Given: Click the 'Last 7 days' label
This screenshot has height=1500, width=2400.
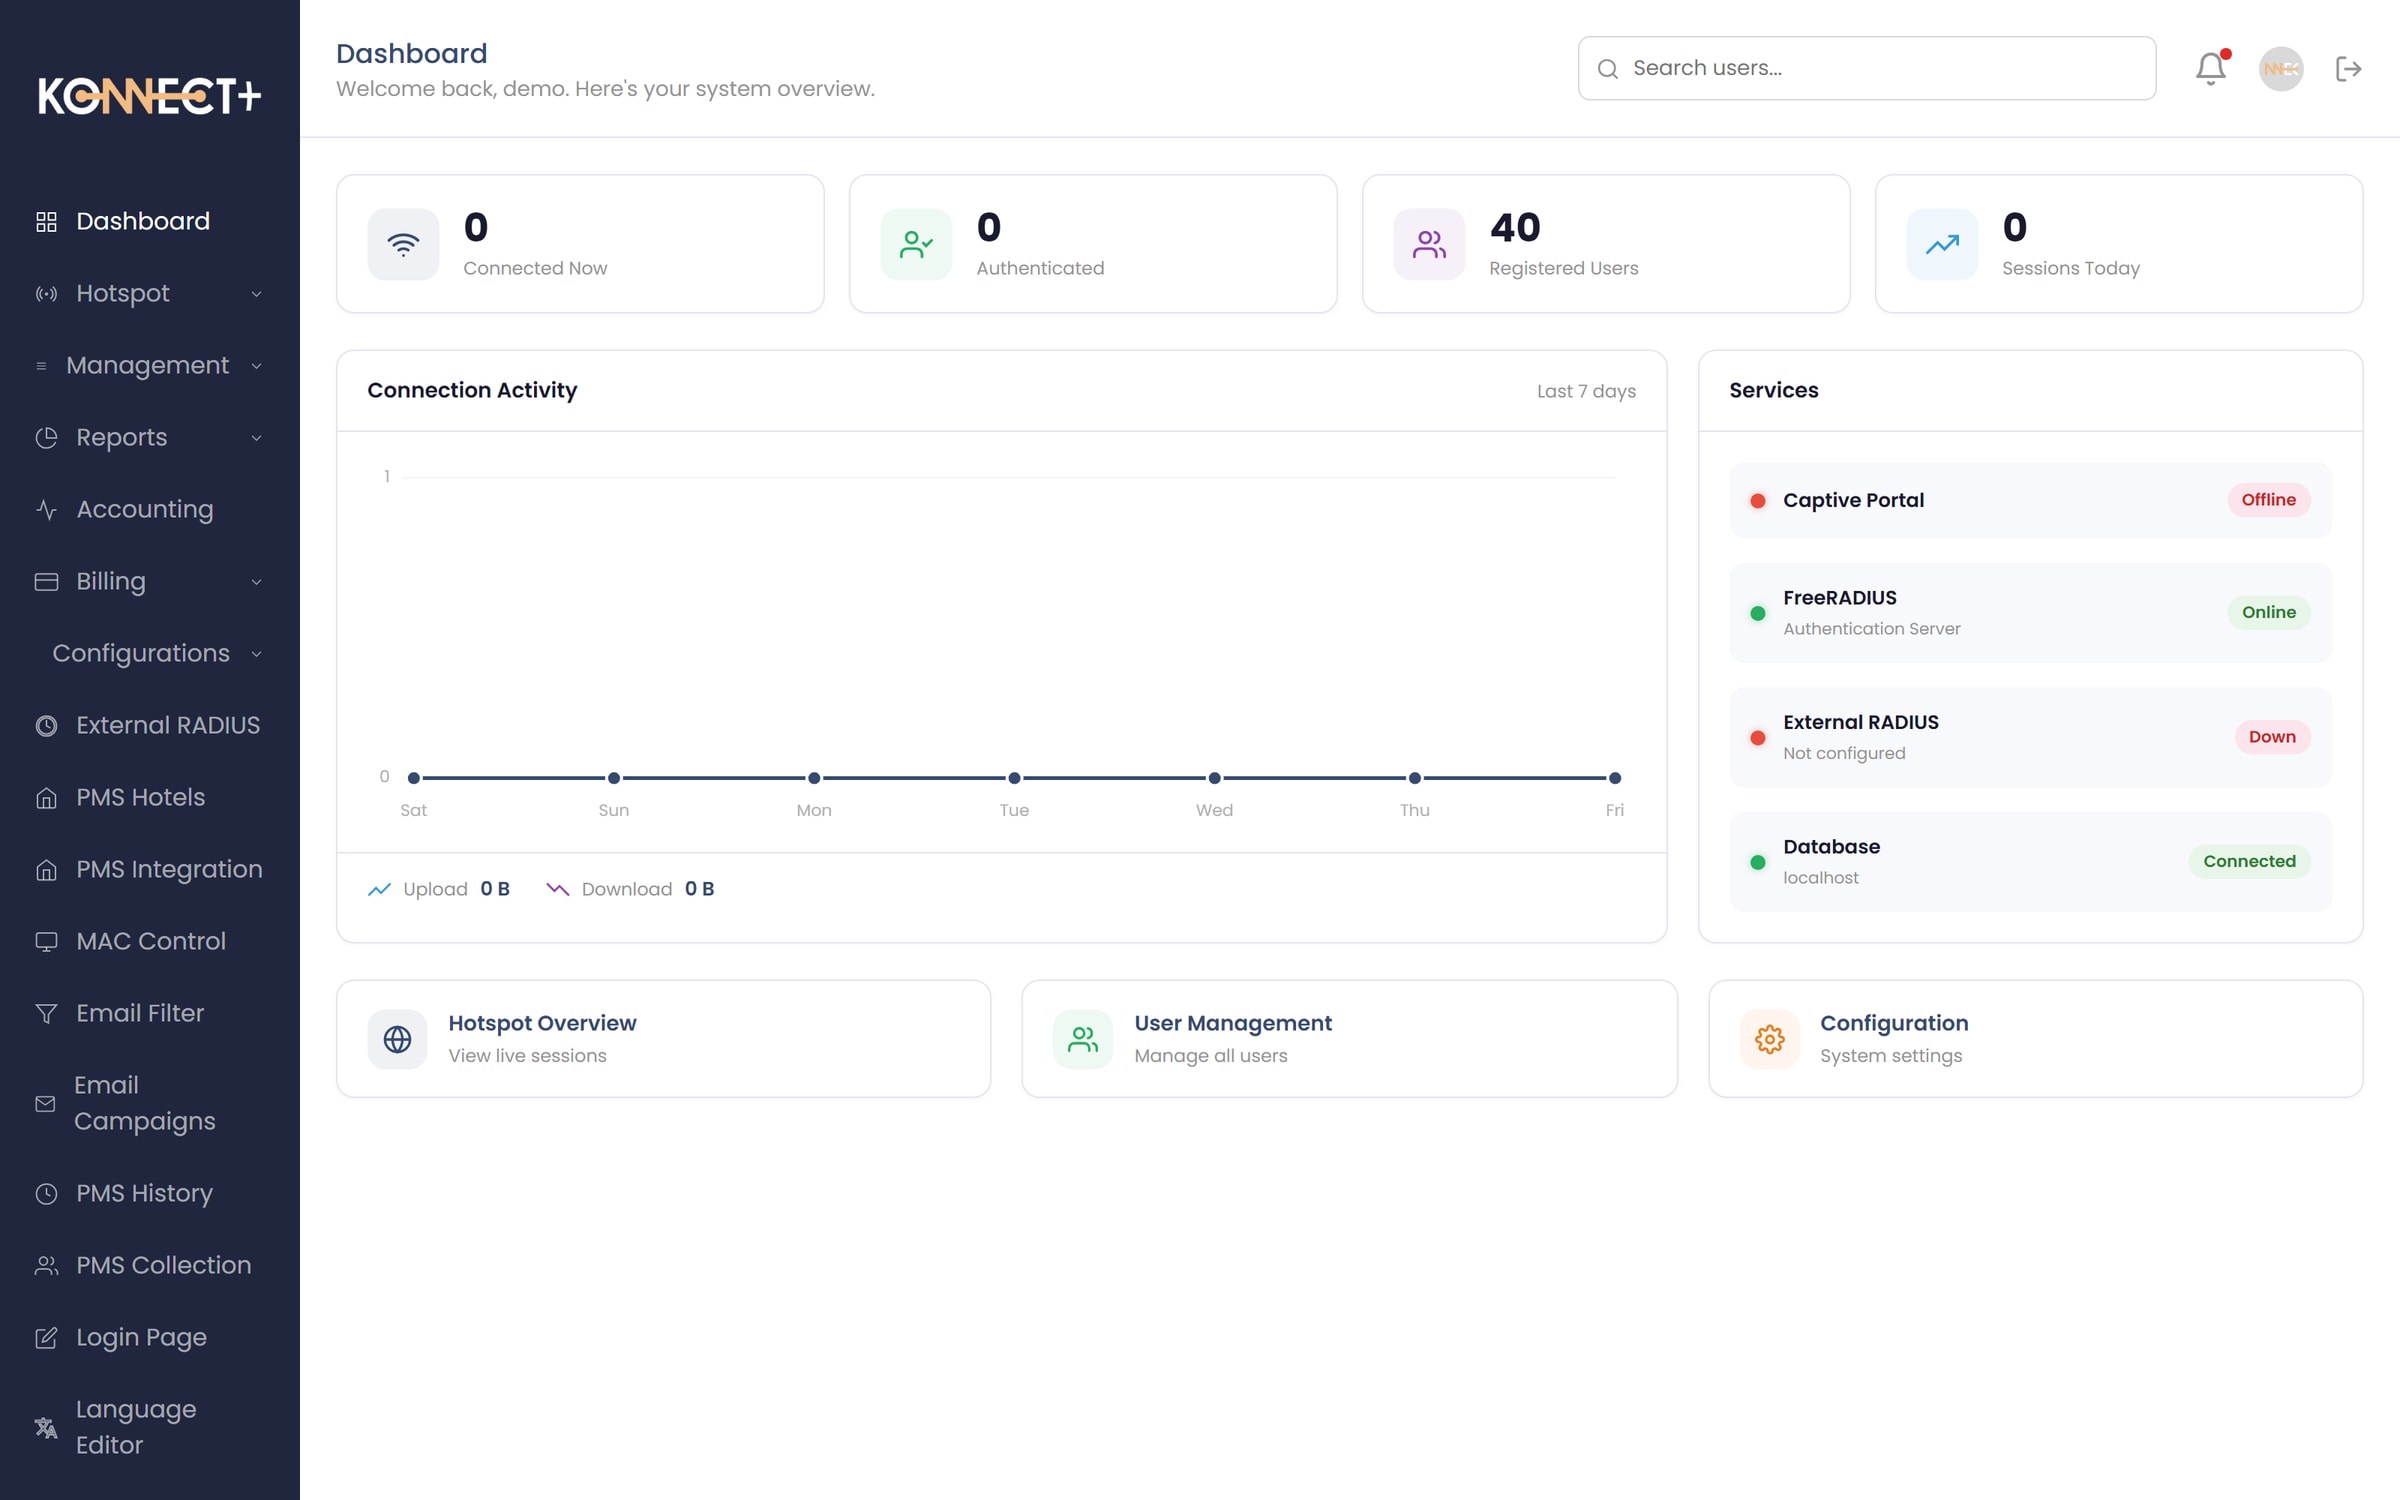Looking at the screenshot, I should click(1586, 391).
